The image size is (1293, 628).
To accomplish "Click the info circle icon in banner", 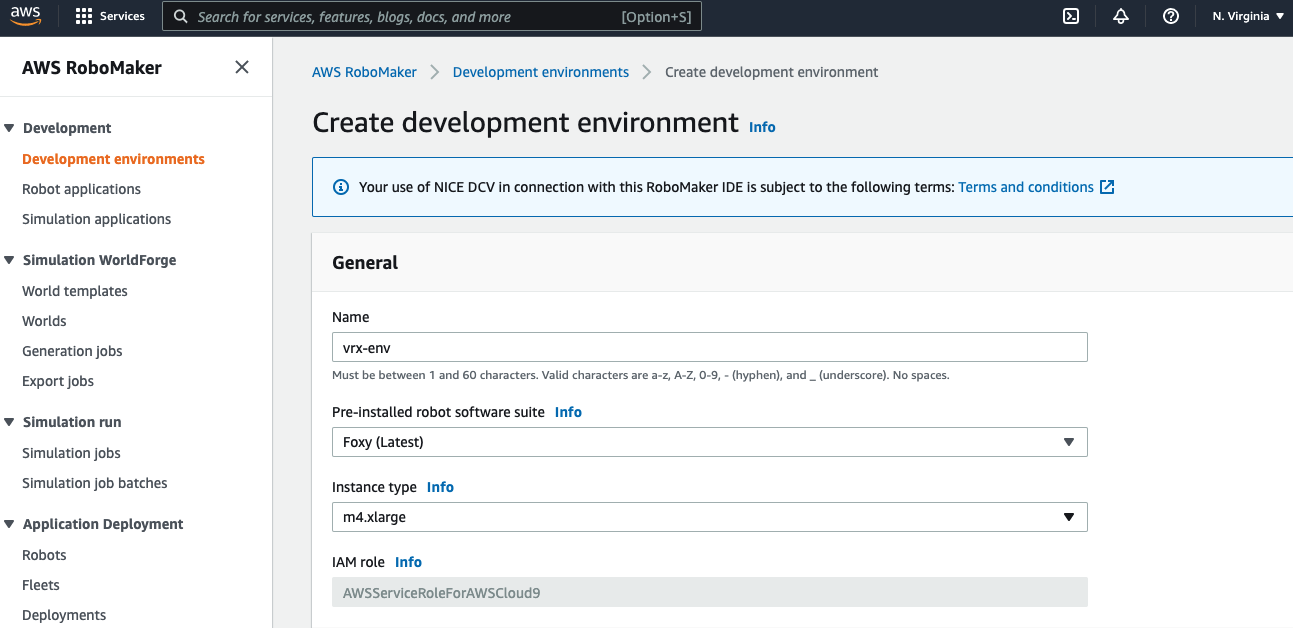I will click(341, 187).
